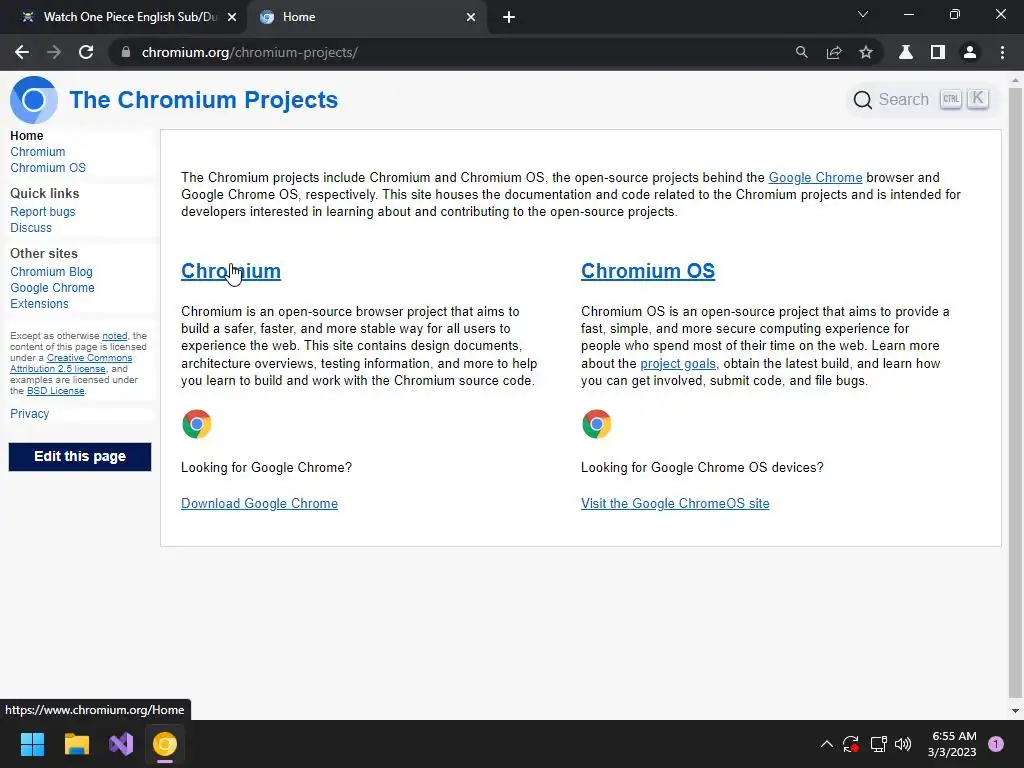The height and width of the screenshot is (768, 1024).
Task: Open the Chromium OS heading link
Action: 648,271
